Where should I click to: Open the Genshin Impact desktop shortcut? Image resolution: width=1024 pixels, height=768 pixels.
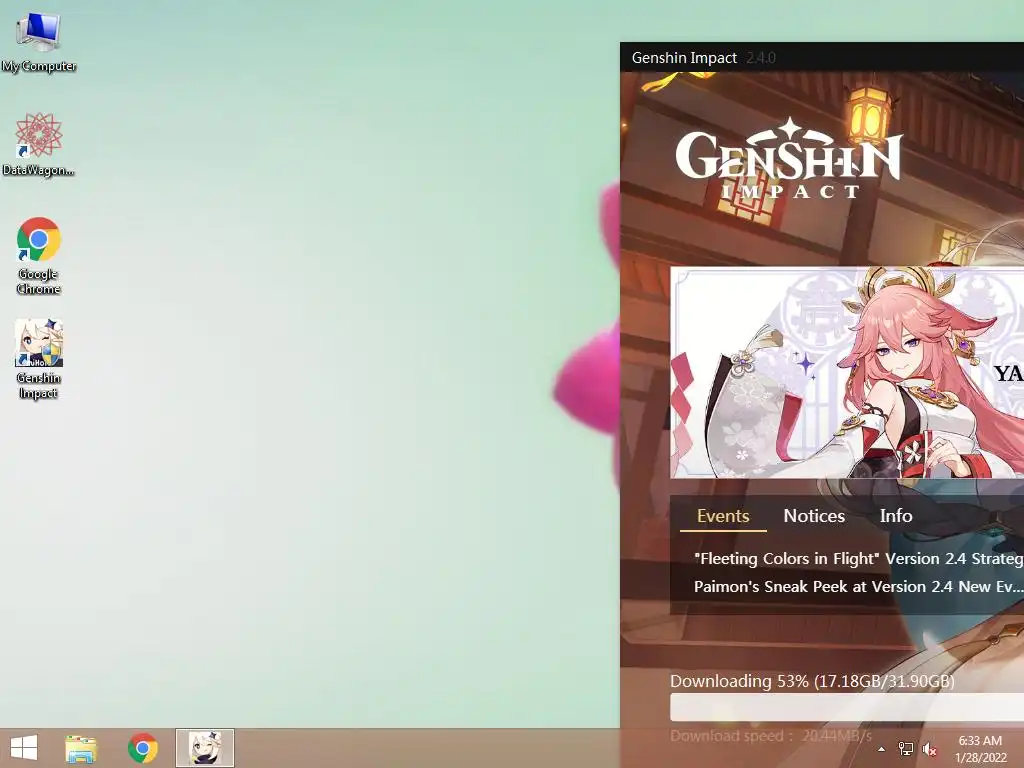coord(39,359)
